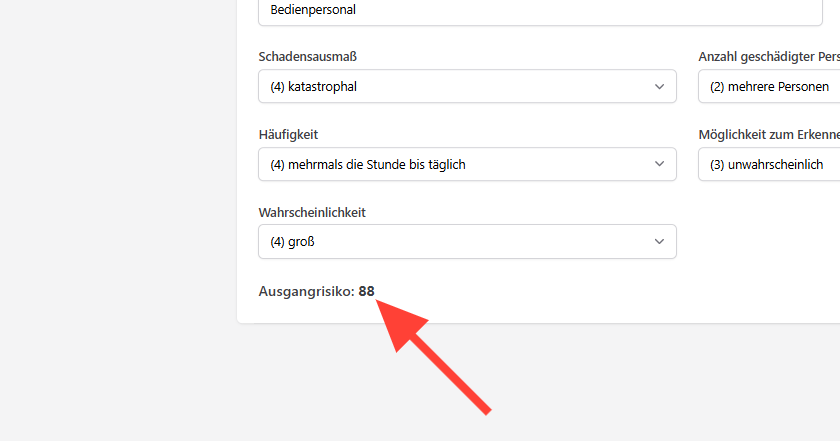Click the chevron icon in the Wahrscheinlichkeit field
This screenshot has height=441, width=840.
659,242
